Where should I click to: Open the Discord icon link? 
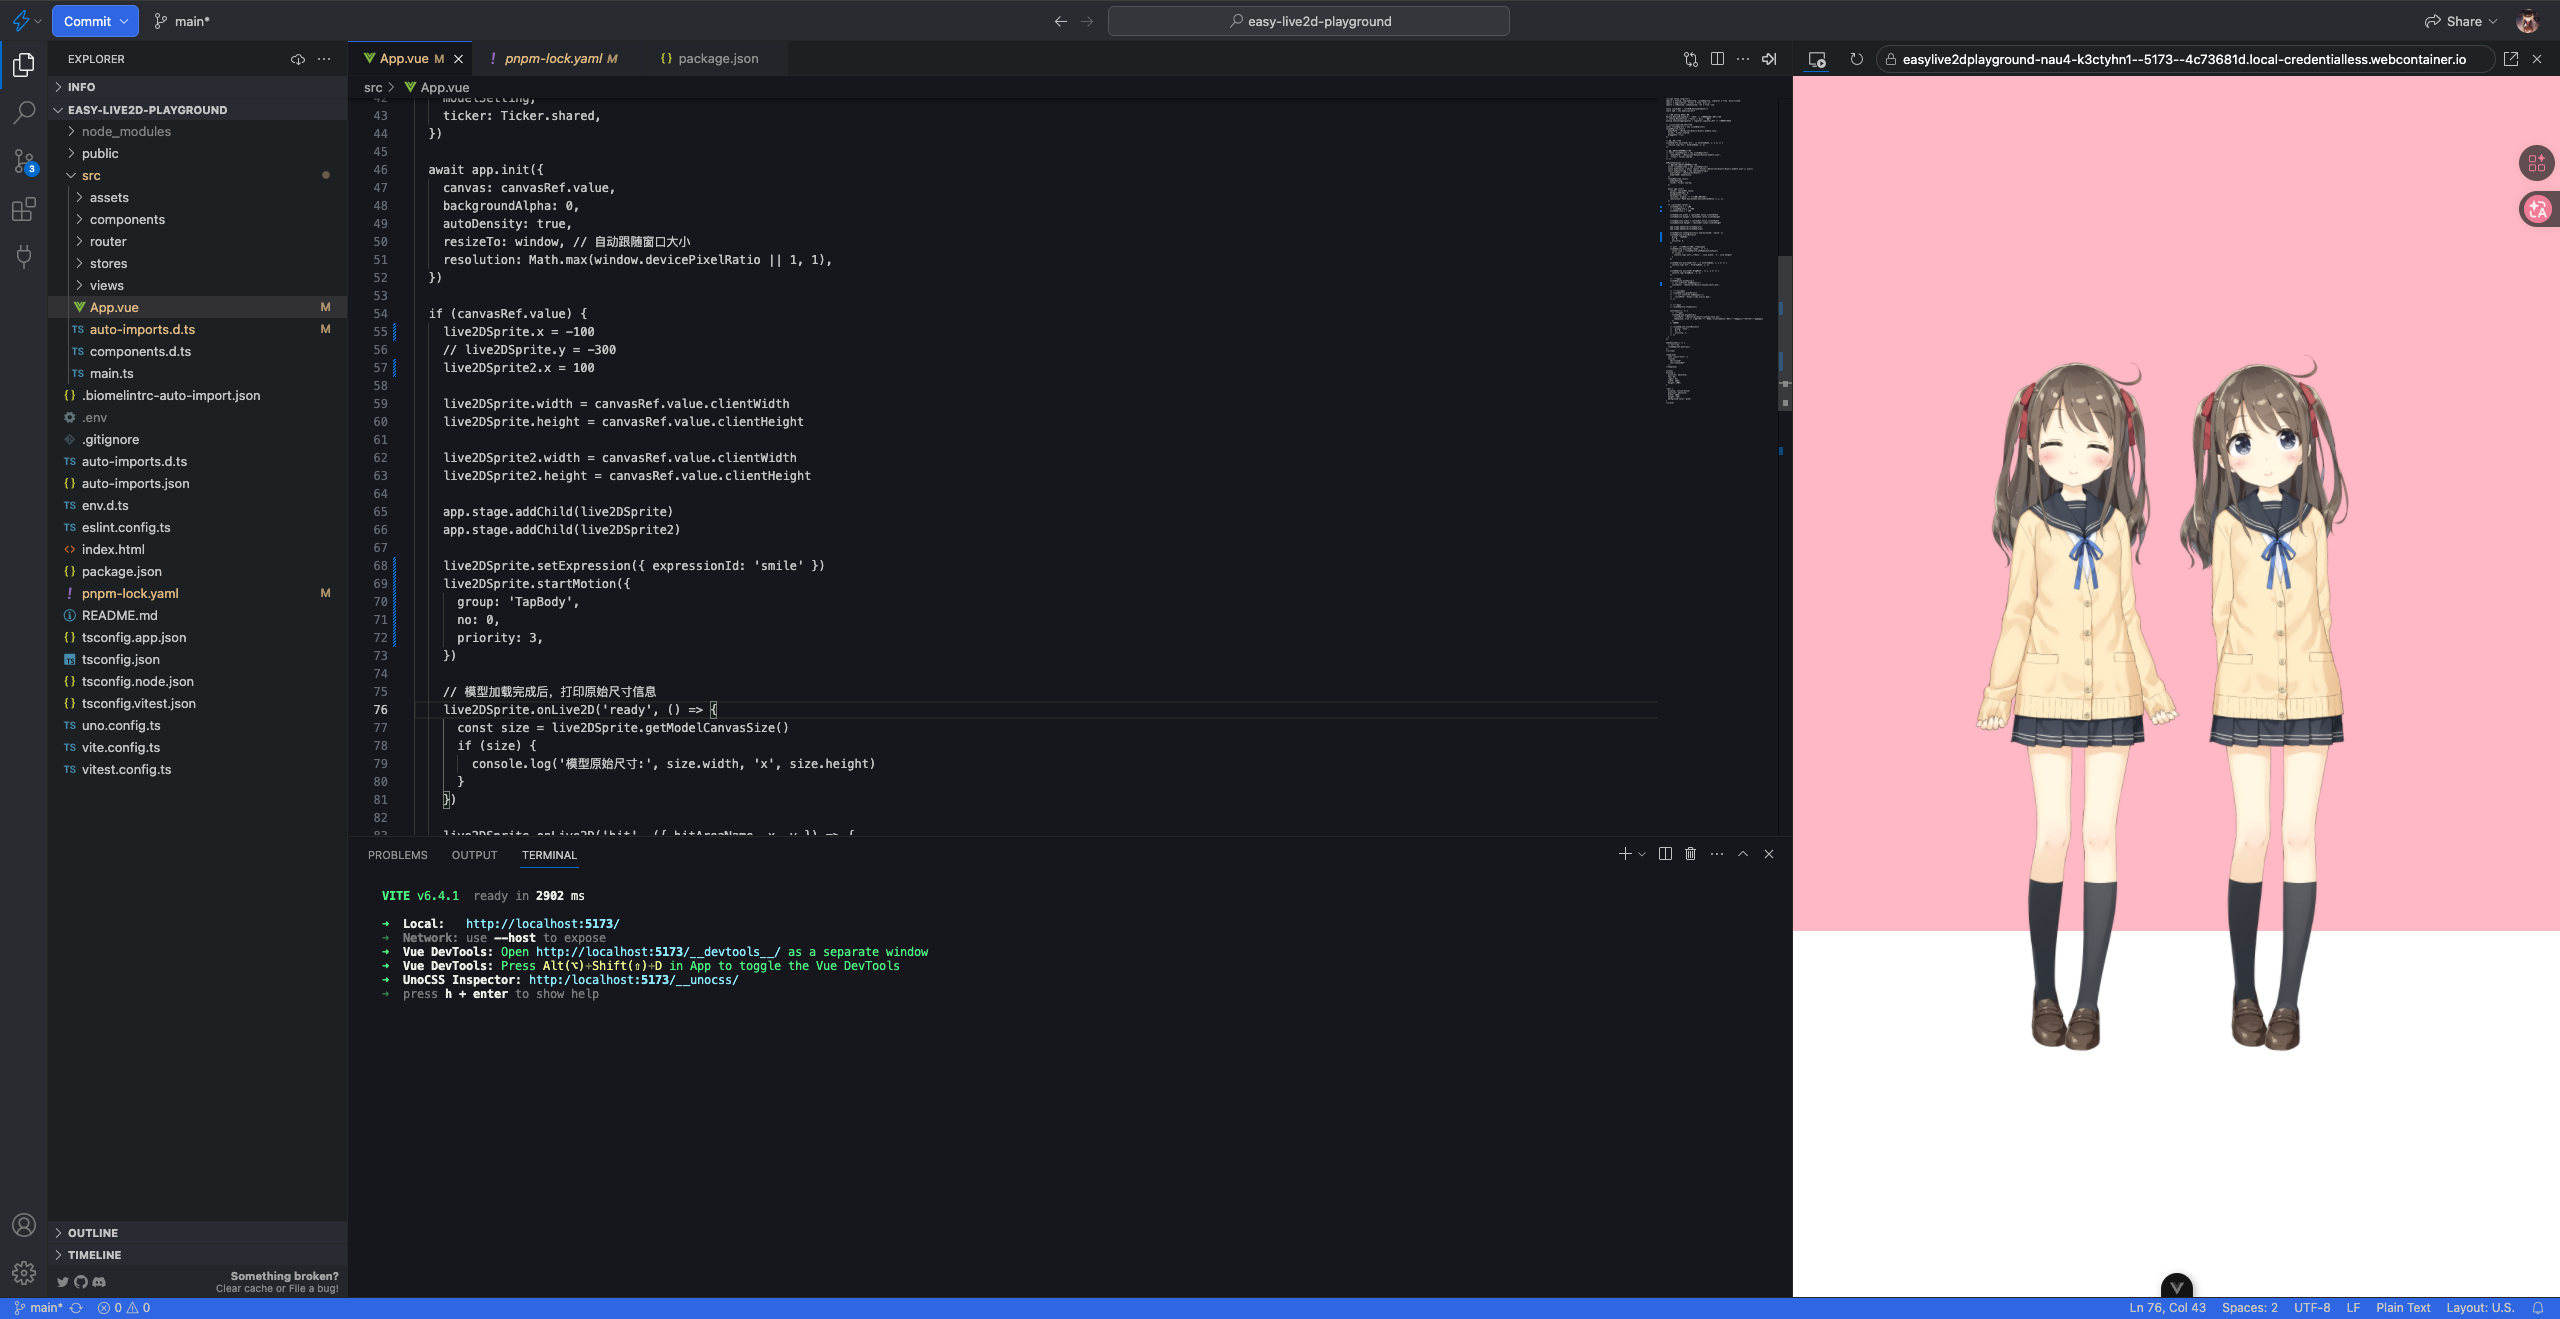click(99, 1282)
